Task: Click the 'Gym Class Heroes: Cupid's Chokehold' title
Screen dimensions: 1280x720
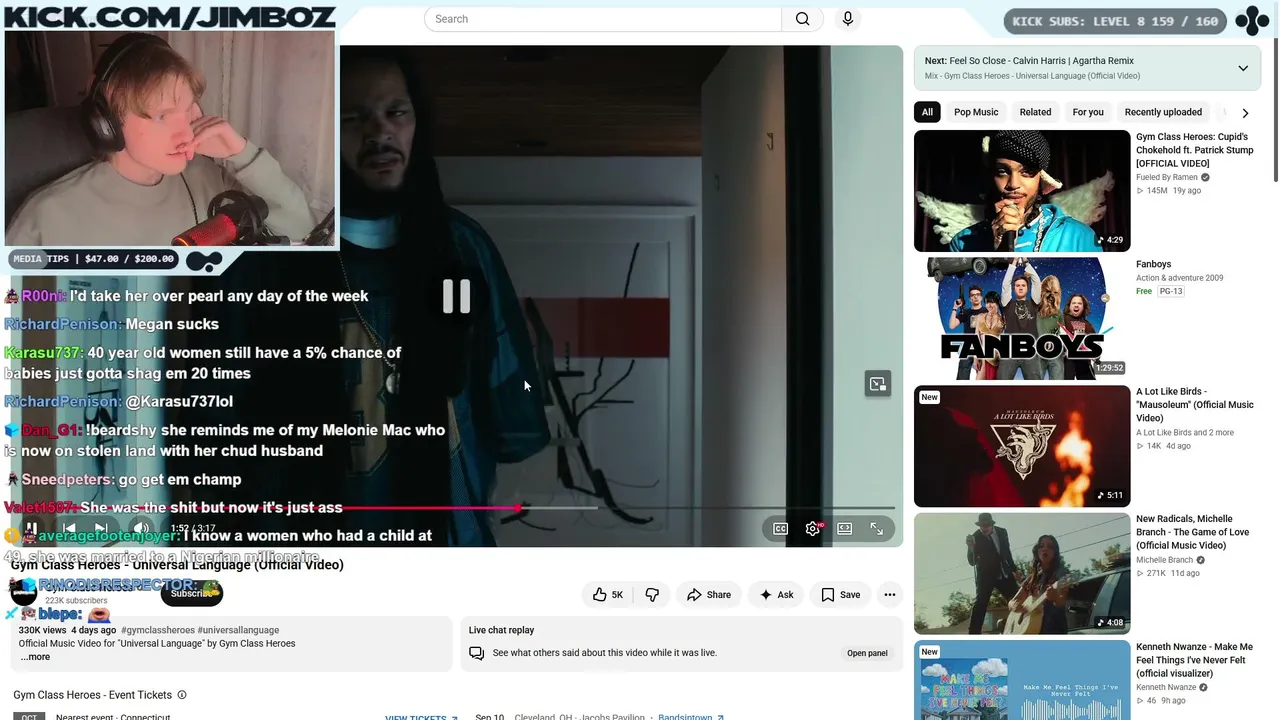Action: 1195,150
